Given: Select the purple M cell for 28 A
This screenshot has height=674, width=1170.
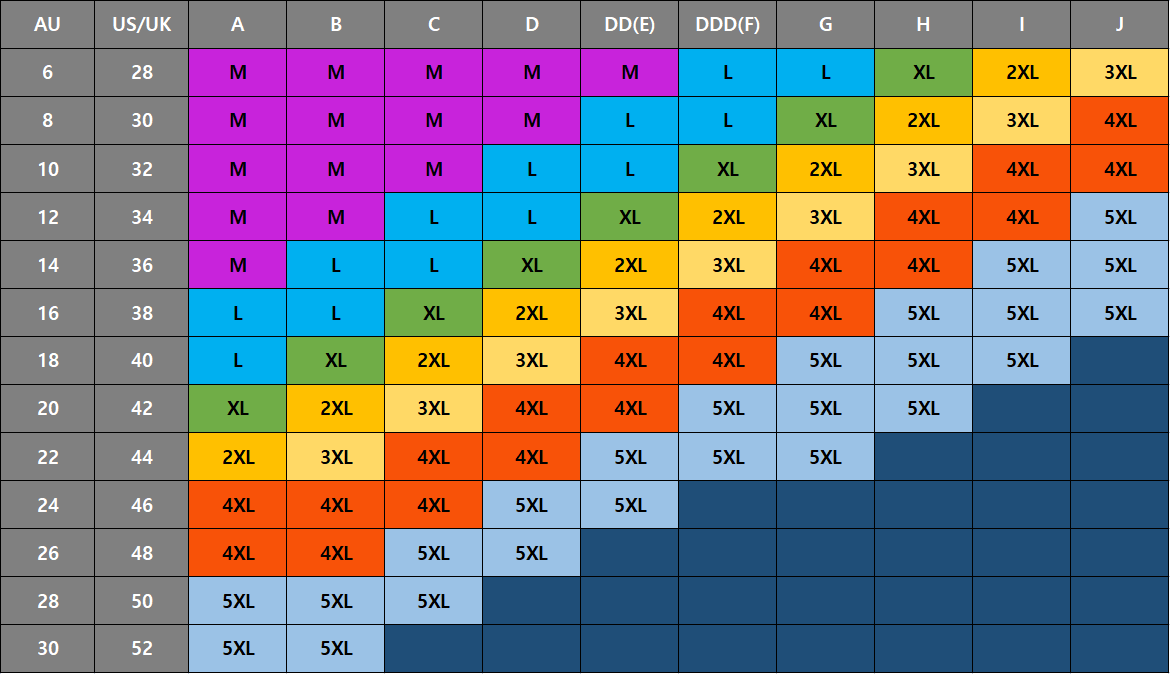Looking at the screenshot, I should pos(237,72).
